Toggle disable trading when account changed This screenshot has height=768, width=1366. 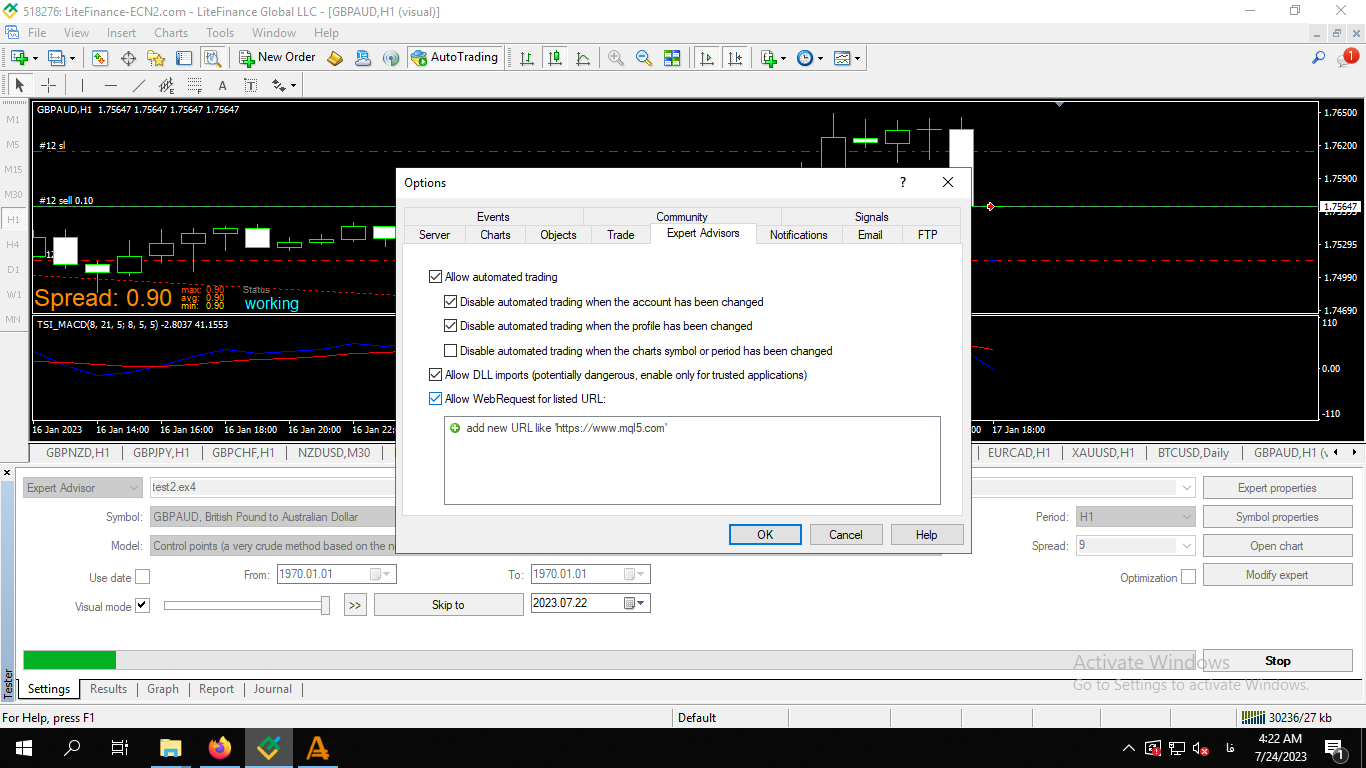coord(451,301)
